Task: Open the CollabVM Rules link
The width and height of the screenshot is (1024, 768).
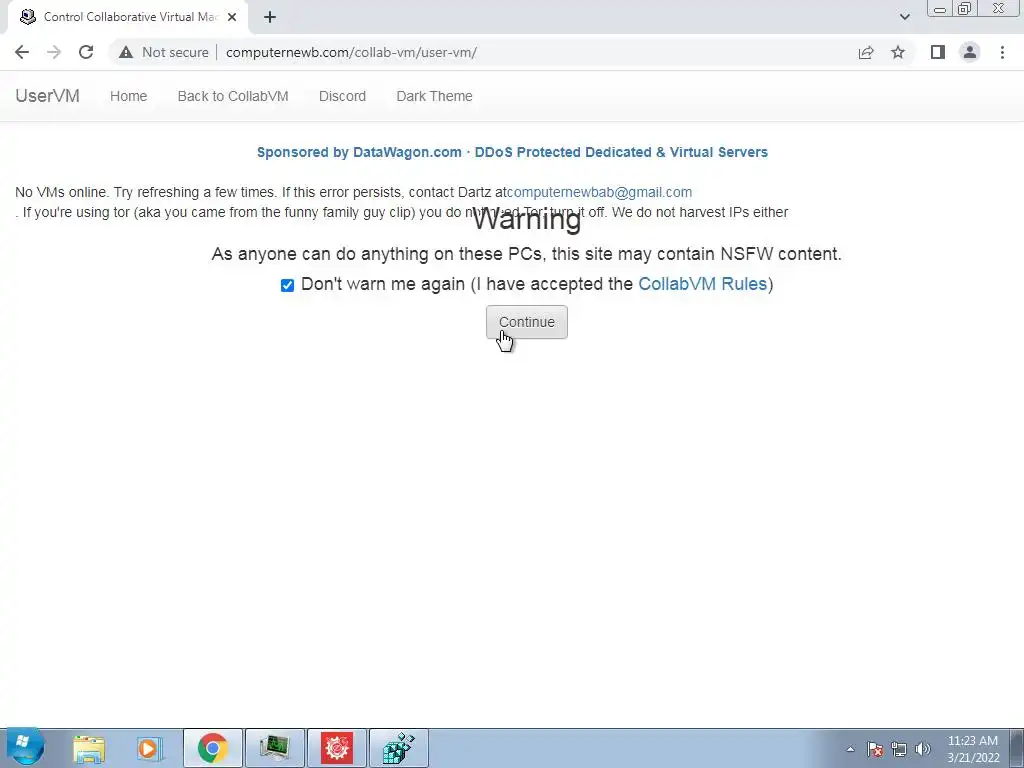Action: coord(702,284)
